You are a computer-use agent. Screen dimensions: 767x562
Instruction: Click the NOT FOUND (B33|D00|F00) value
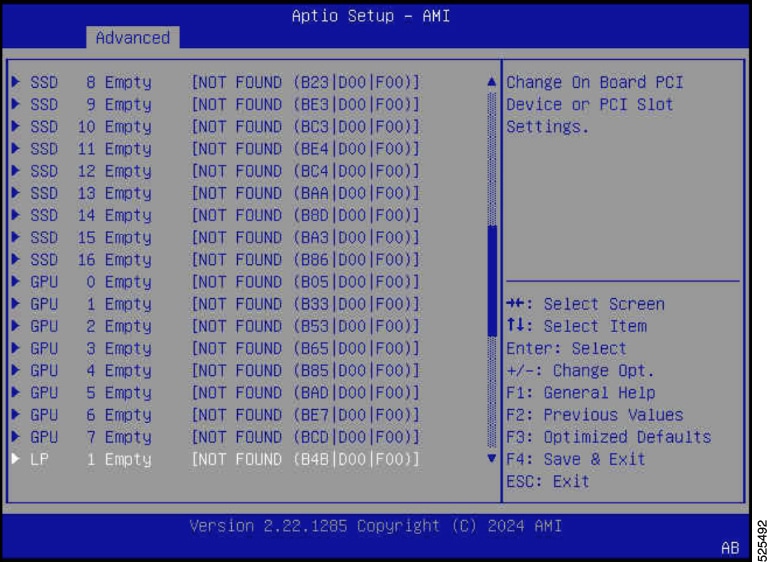click(x=306, y=304)
